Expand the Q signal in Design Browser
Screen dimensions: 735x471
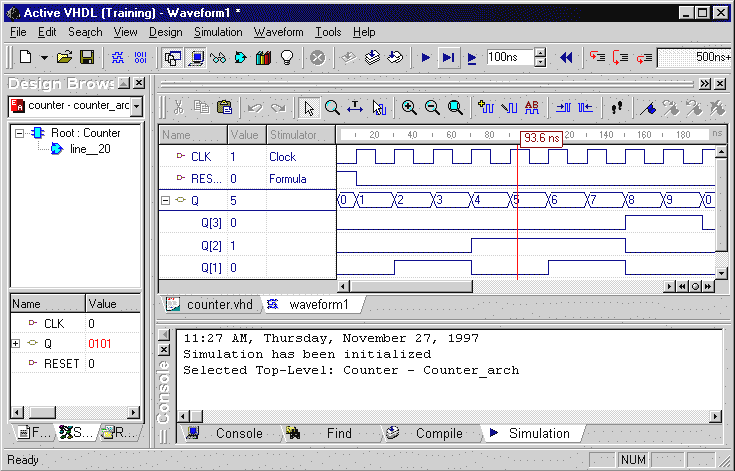click(16, 343)
